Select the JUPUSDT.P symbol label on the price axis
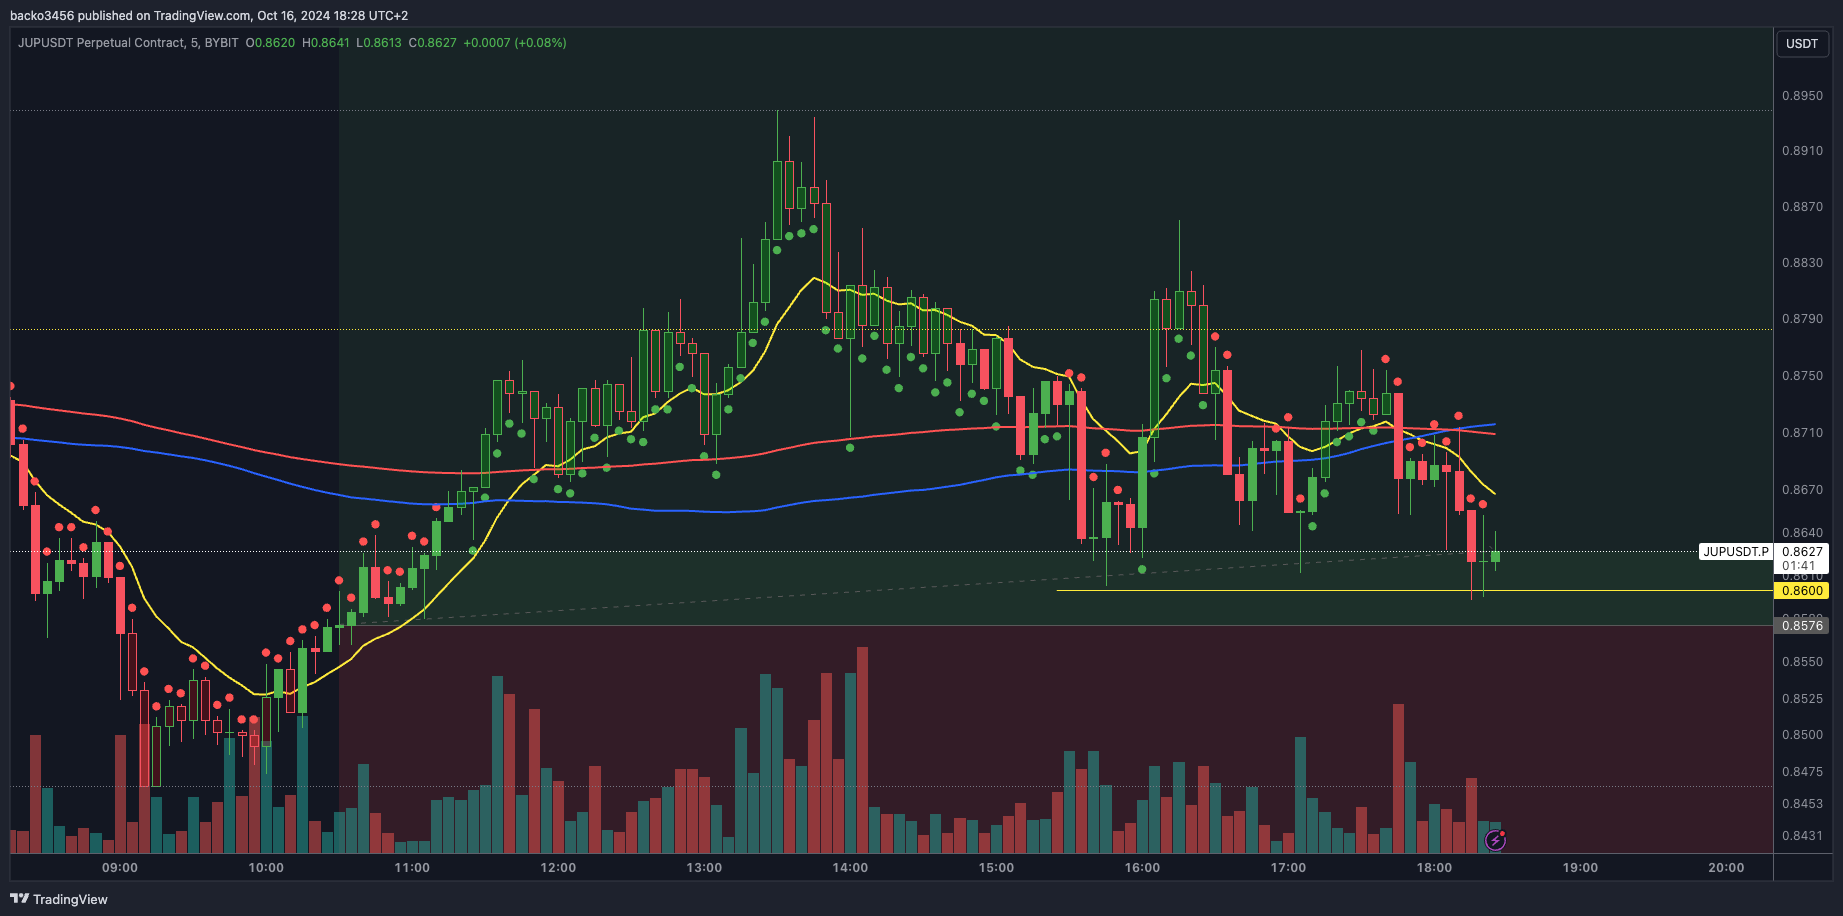The height and width of the screenshot is (916, 1843). (x=1736, y=552)
